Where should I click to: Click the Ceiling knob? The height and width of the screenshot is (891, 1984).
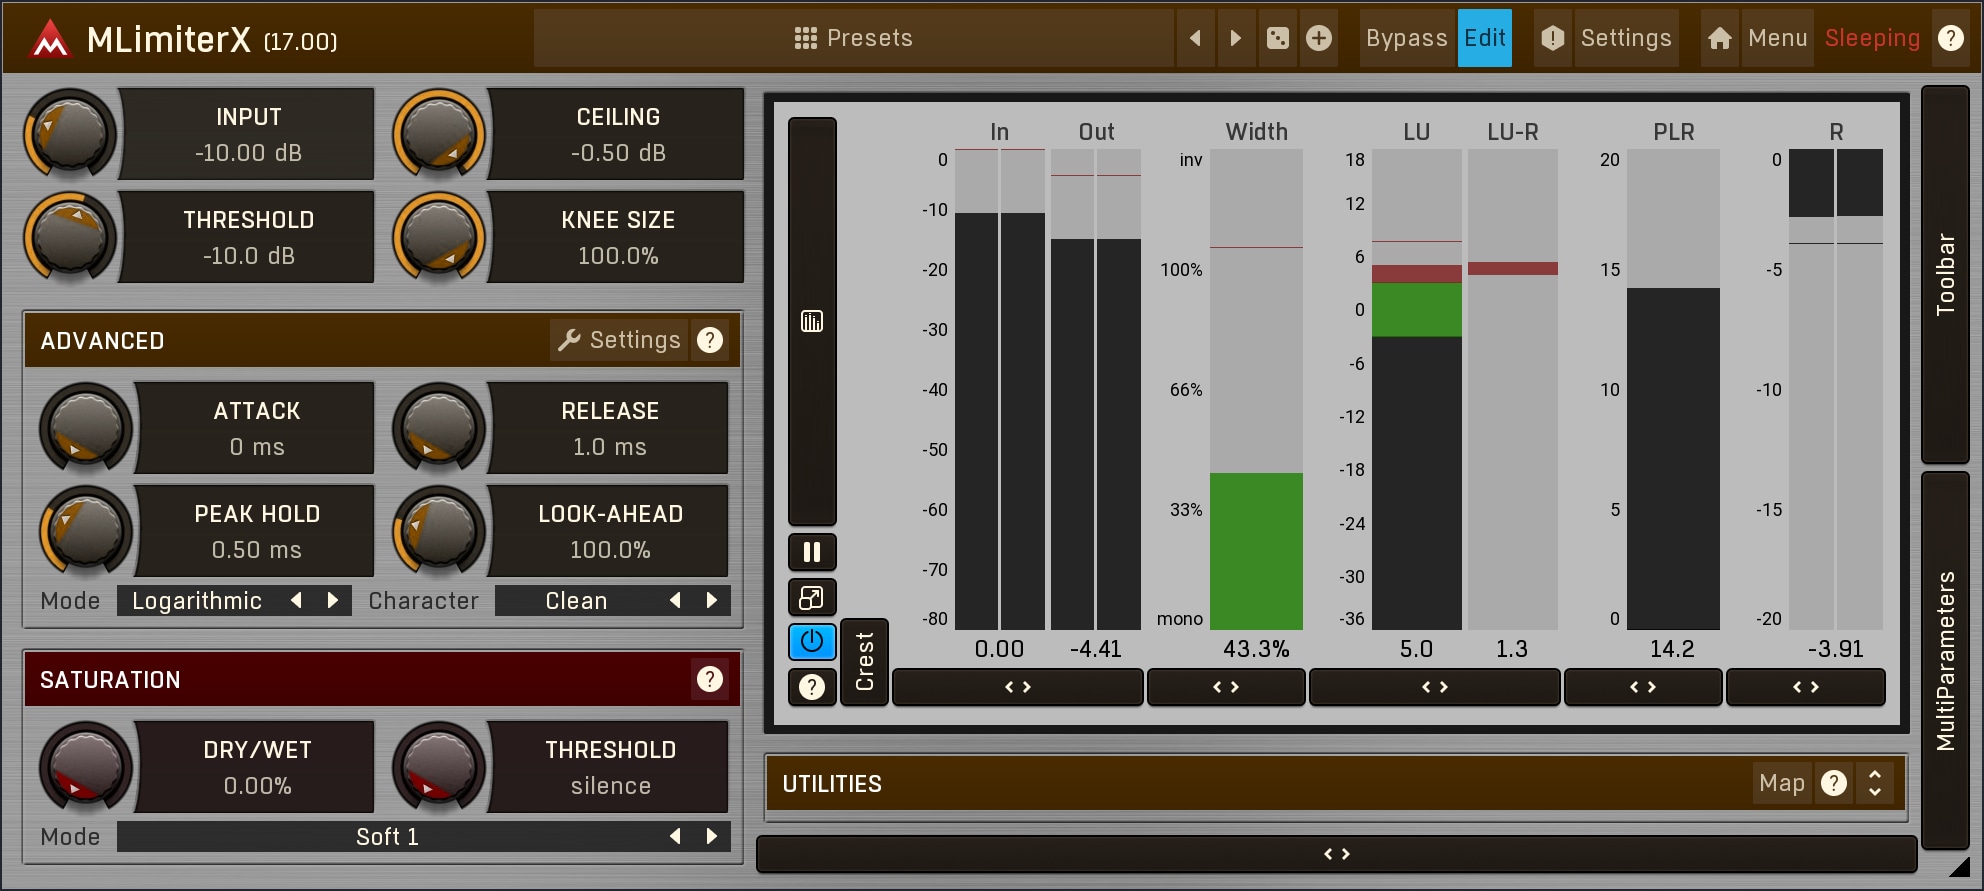(x=439, y=134)
